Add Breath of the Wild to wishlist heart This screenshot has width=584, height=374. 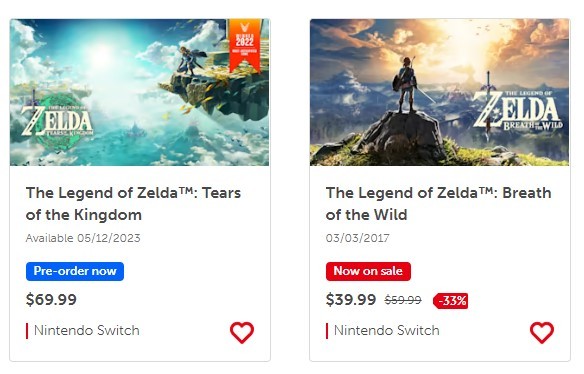(542, 332)
